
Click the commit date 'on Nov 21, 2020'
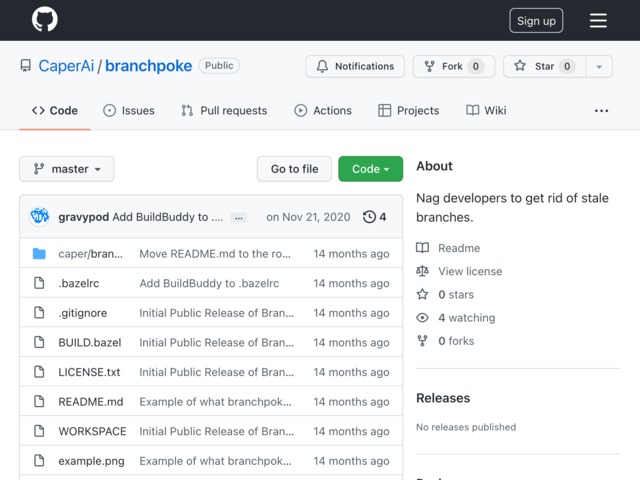point(308,217)
